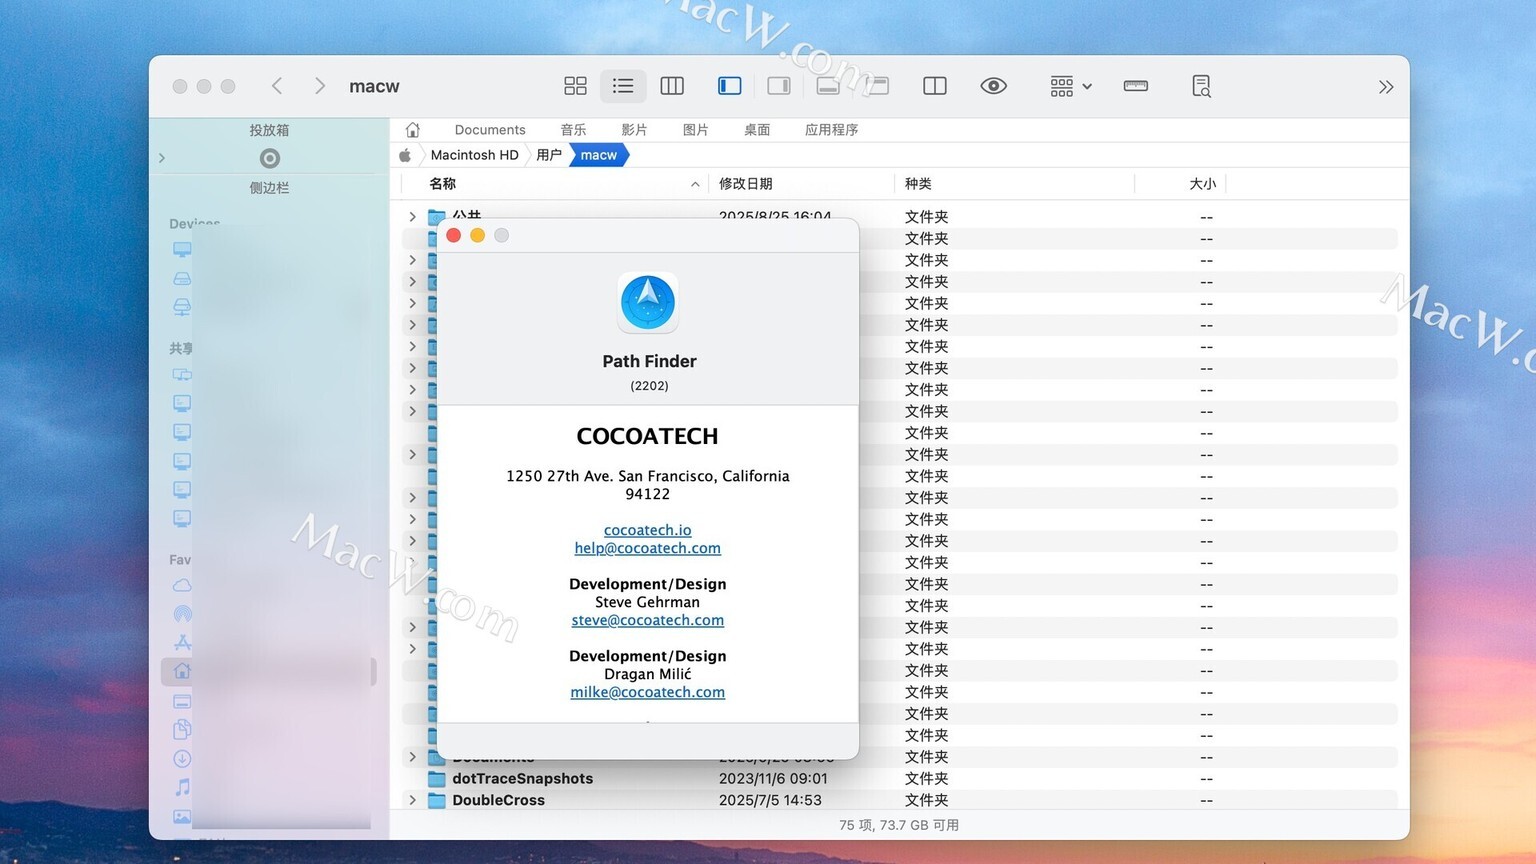Expand the AirDrop sidebar section chevron
This screenshot has height=864, width=1536.
pyautogui.click(x=162, y=158)
